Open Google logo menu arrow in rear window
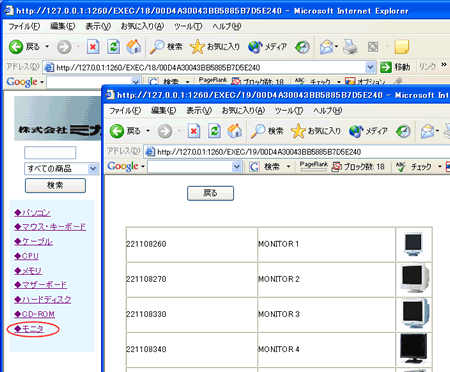 click(42, 82)
